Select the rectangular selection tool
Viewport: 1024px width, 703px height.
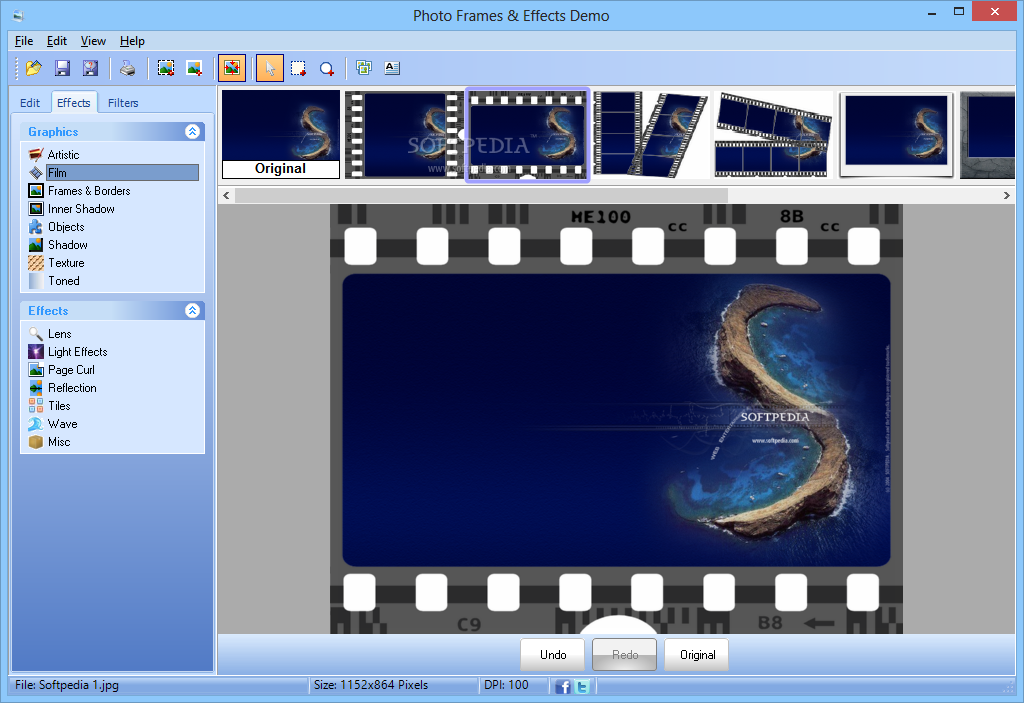click(298, 68)
